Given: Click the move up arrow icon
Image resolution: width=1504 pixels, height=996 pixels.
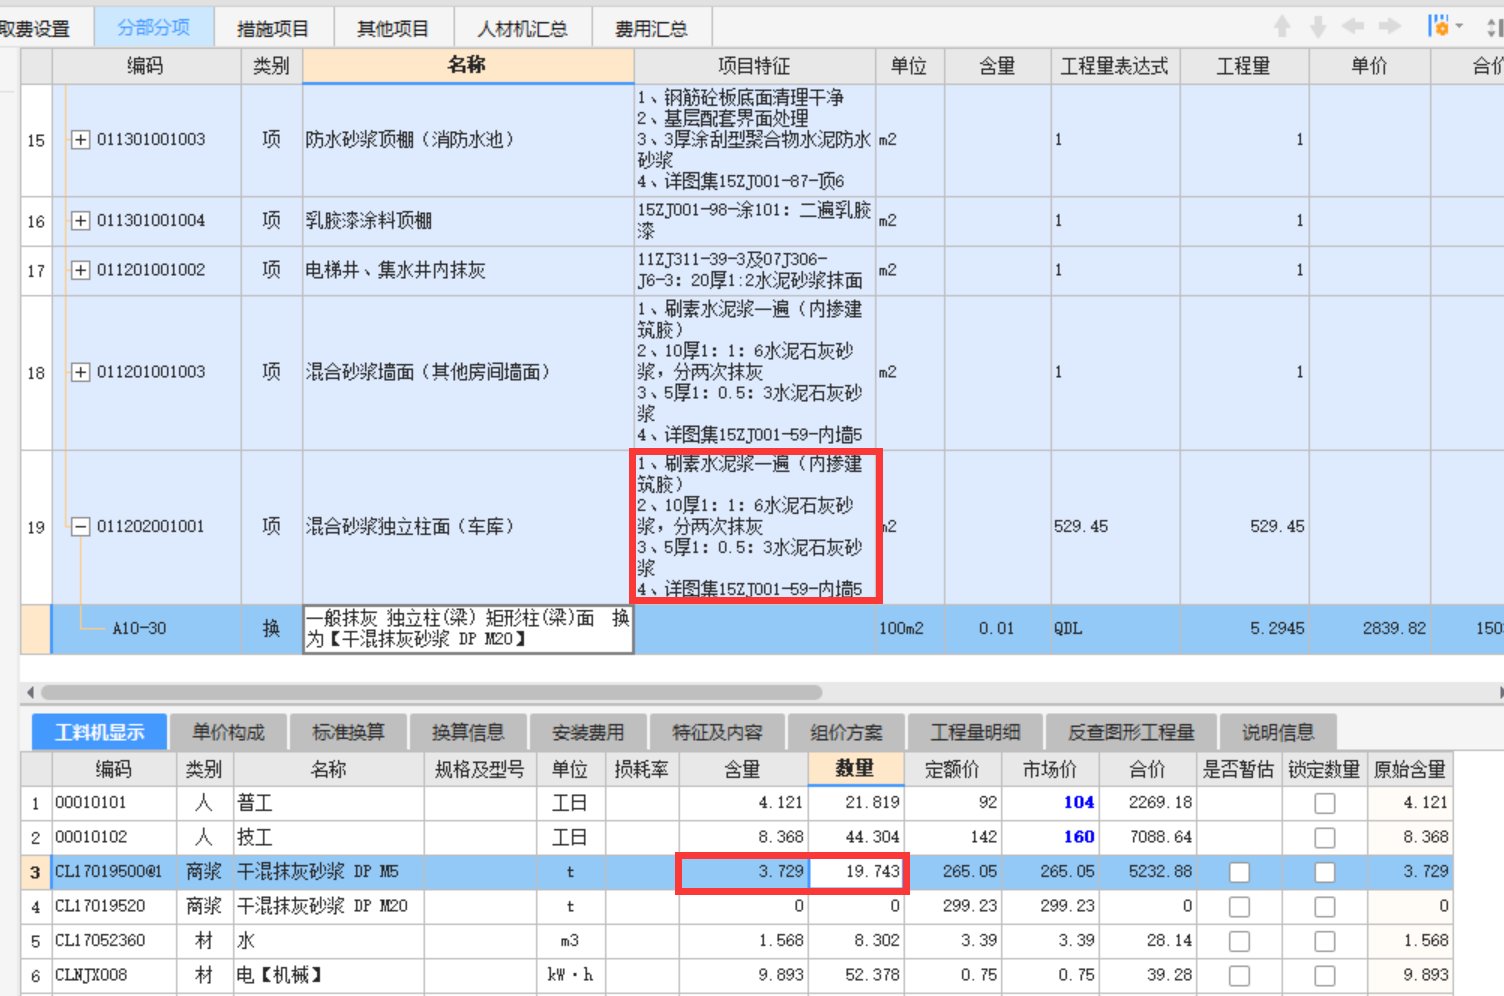Looking at the screenshot, I should [1282, 27].
